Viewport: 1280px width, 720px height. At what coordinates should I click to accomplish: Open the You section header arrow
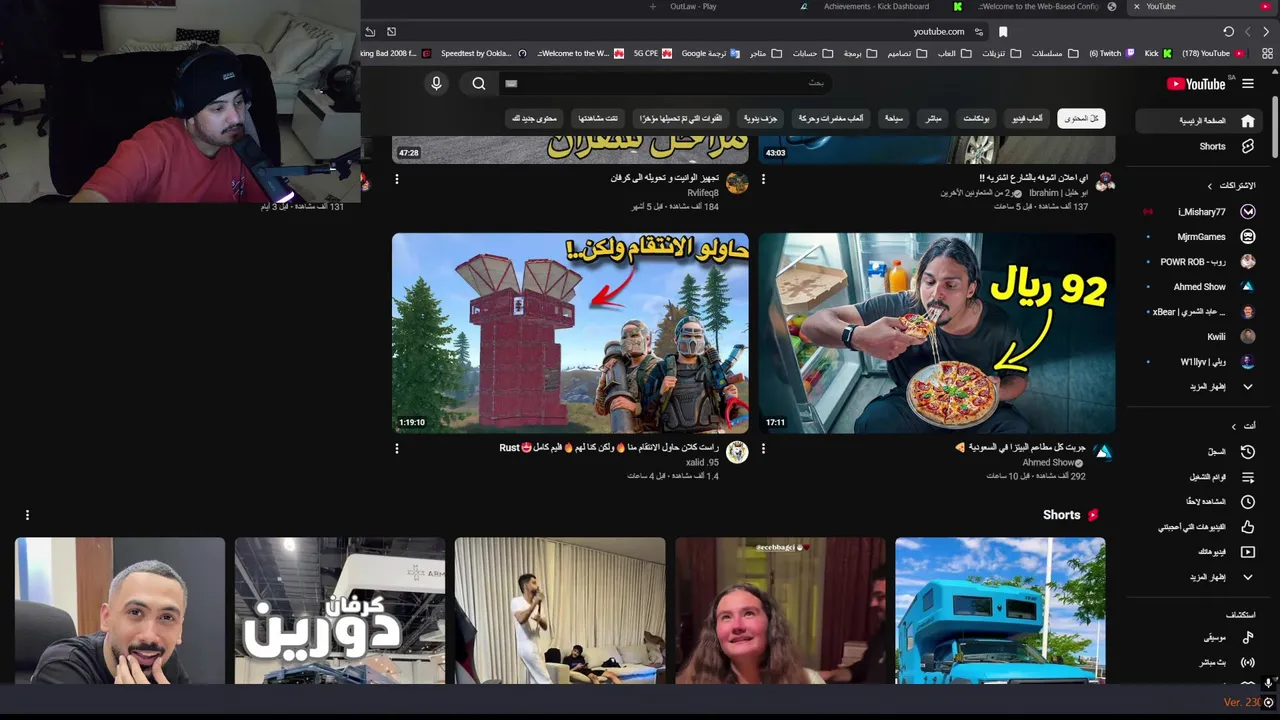pyautogui.click(x=1234, y=426)
